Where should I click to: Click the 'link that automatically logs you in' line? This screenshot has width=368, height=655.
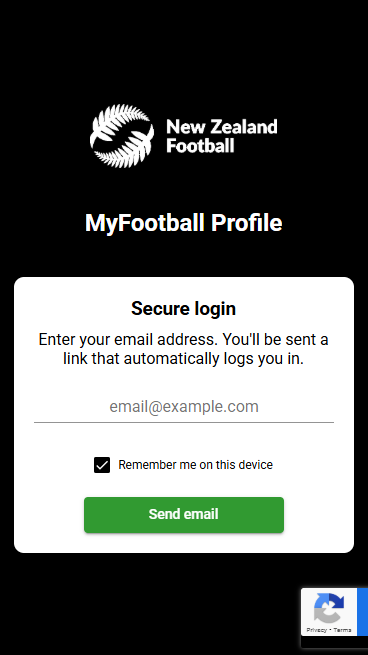coord(184,359)
